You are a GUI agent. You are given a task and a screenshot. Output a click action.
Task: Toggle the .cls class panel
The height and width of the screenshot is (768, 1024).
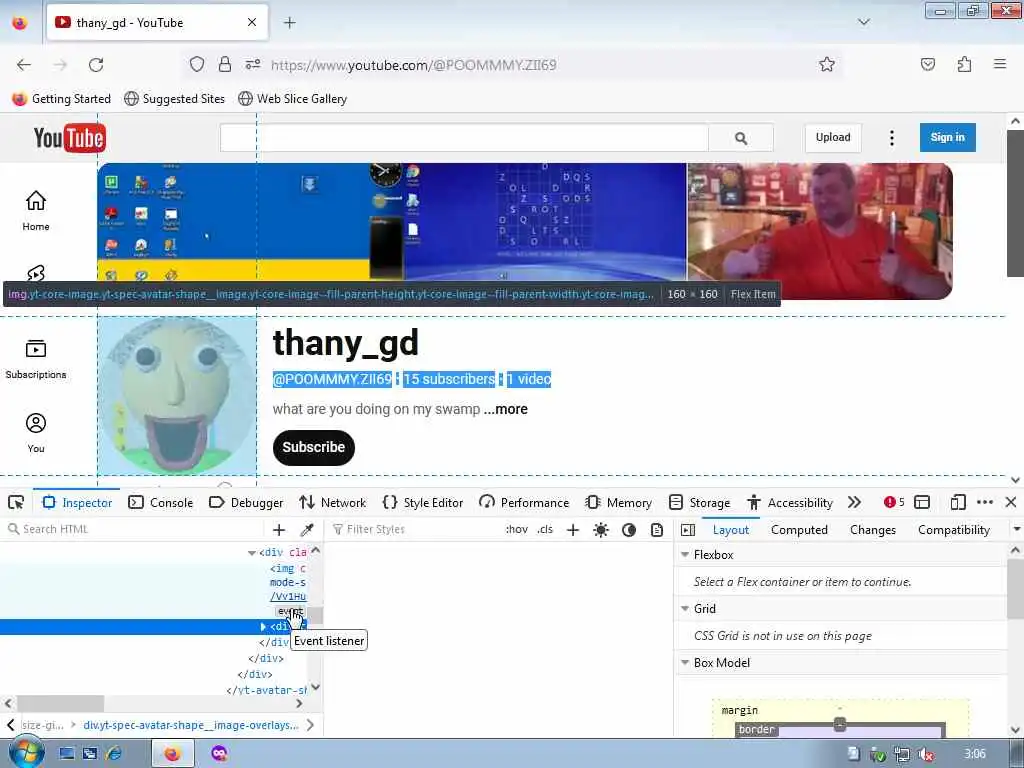click(x=545, y=529)
